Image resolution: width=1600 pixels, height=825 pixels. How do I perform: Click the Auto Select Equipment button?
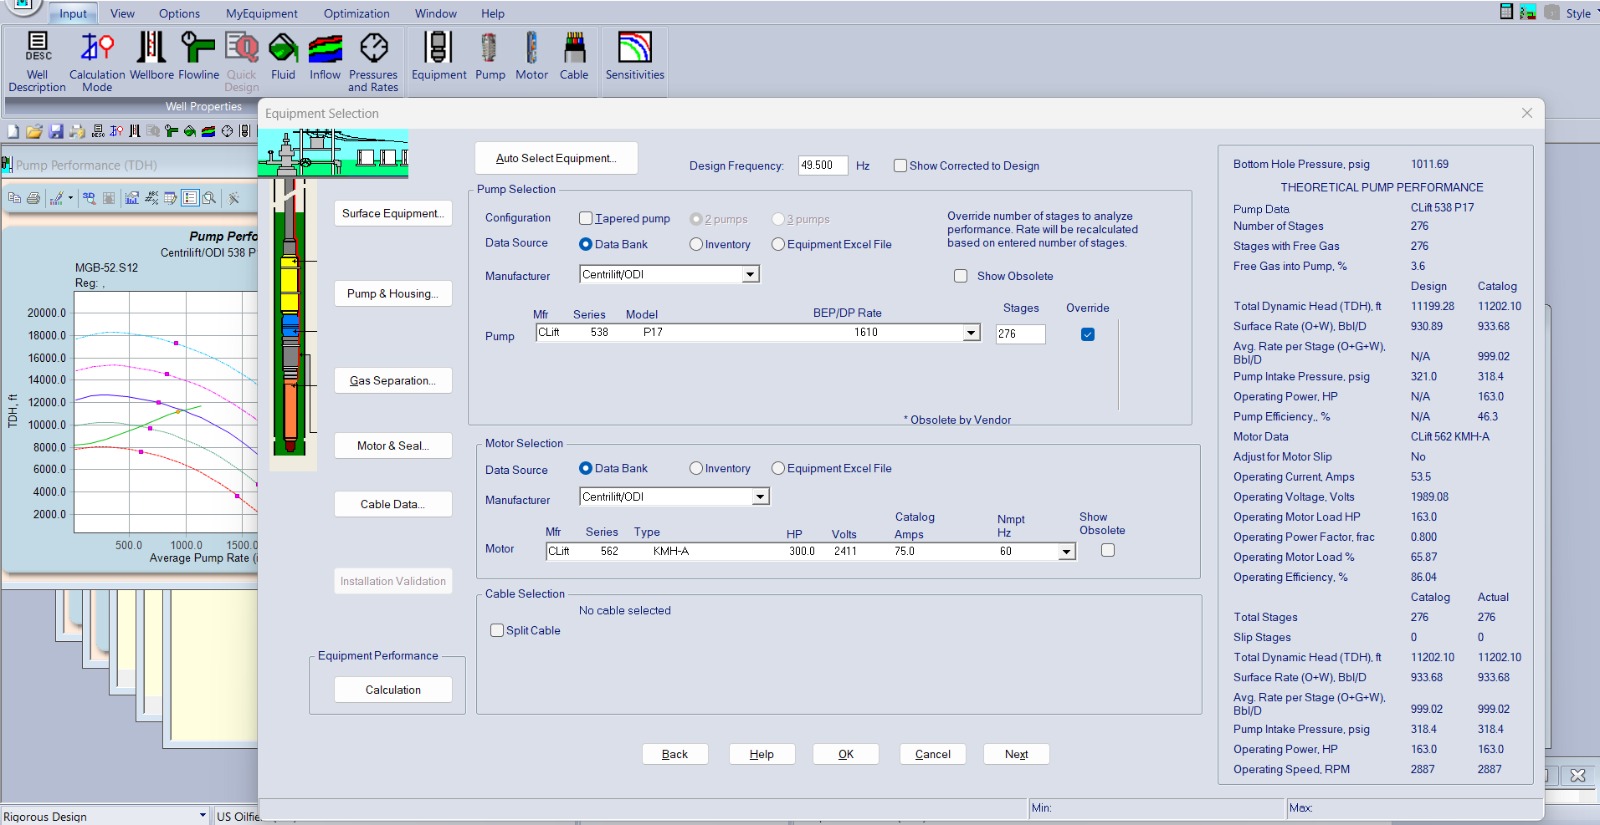(556, 158)
